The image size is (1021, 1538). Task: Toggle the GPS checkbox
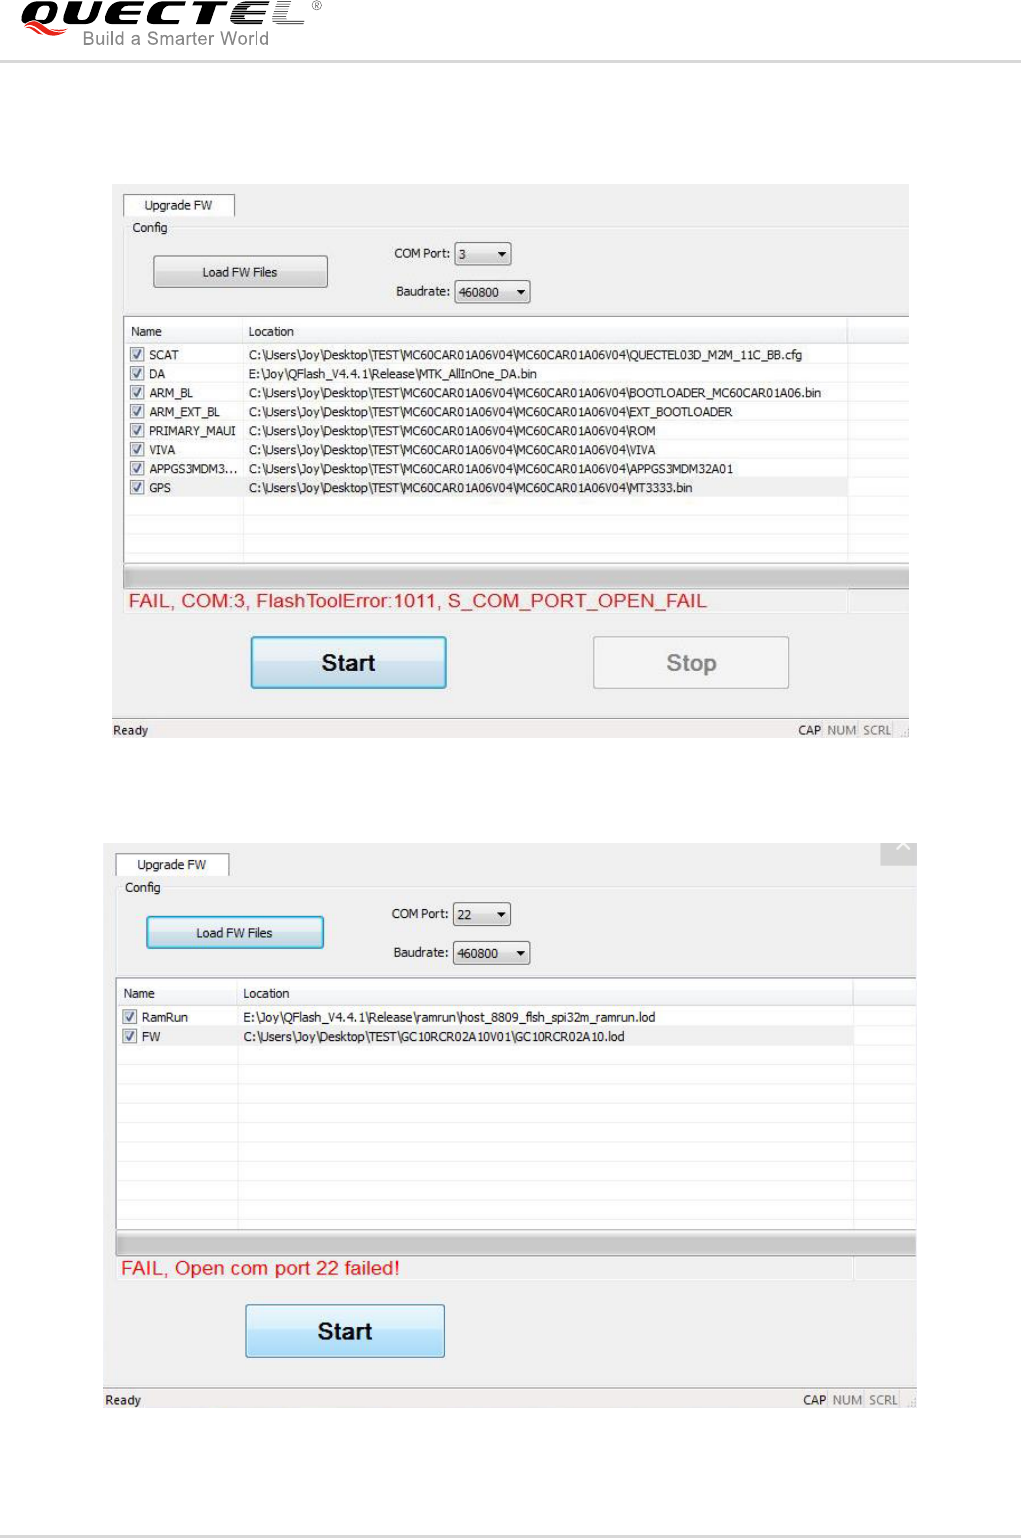tap(137, 487)
